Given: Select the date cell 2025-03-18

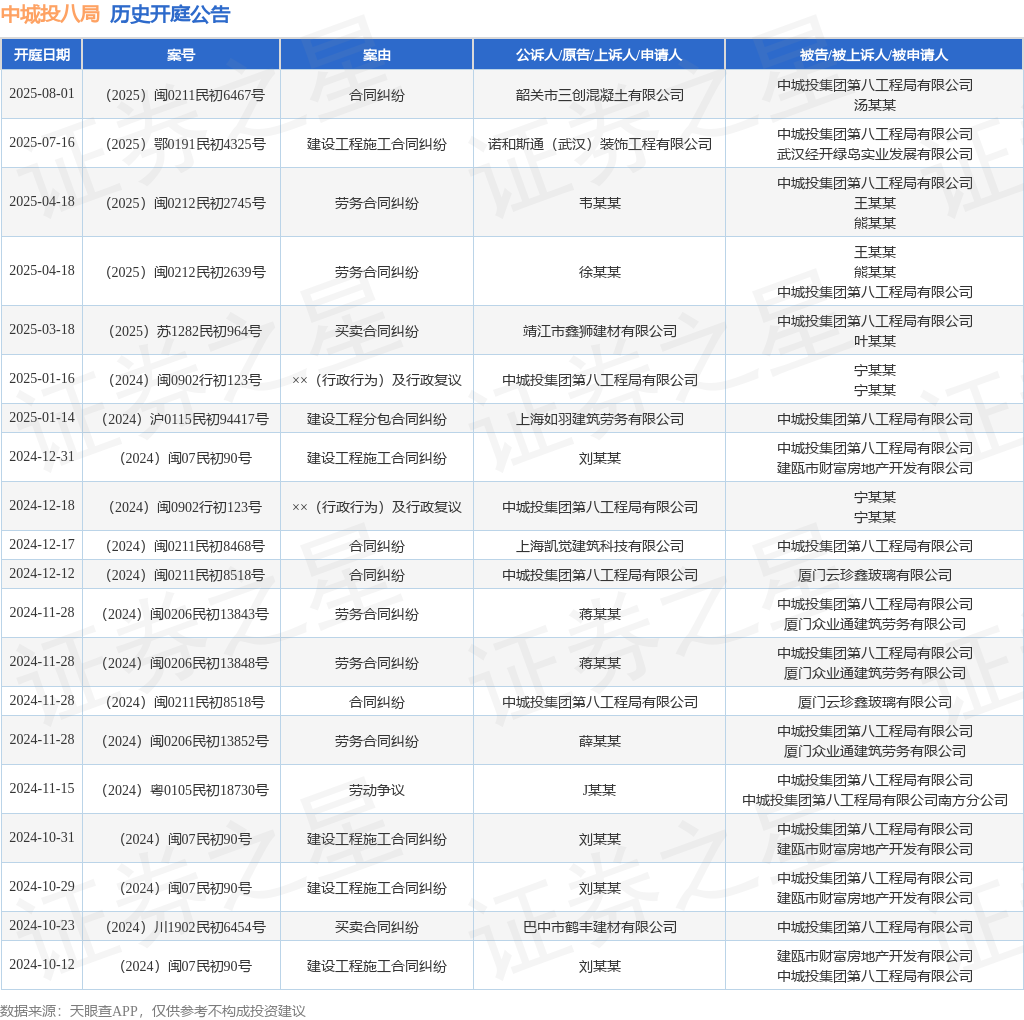Looking at the screenshot, I should 42,329.
